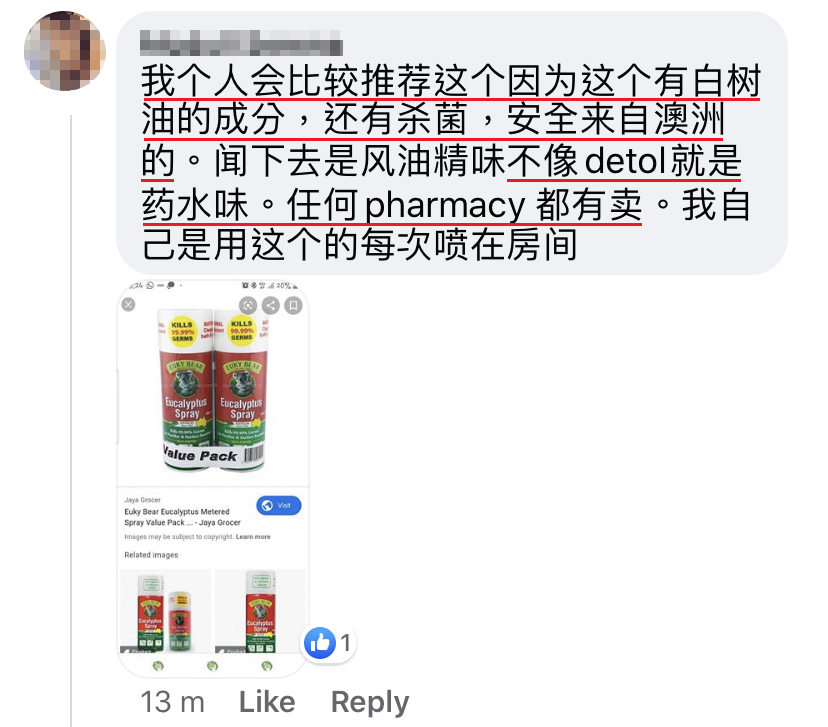828x727 pixels.
Task: Reply to this comment
Action: (370, 703)
